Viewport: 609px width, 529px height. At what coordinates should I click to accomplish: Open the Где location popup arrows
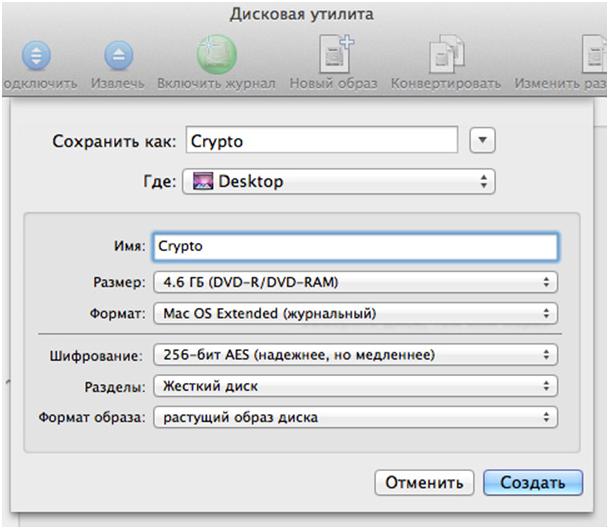(x=484, y=182)
